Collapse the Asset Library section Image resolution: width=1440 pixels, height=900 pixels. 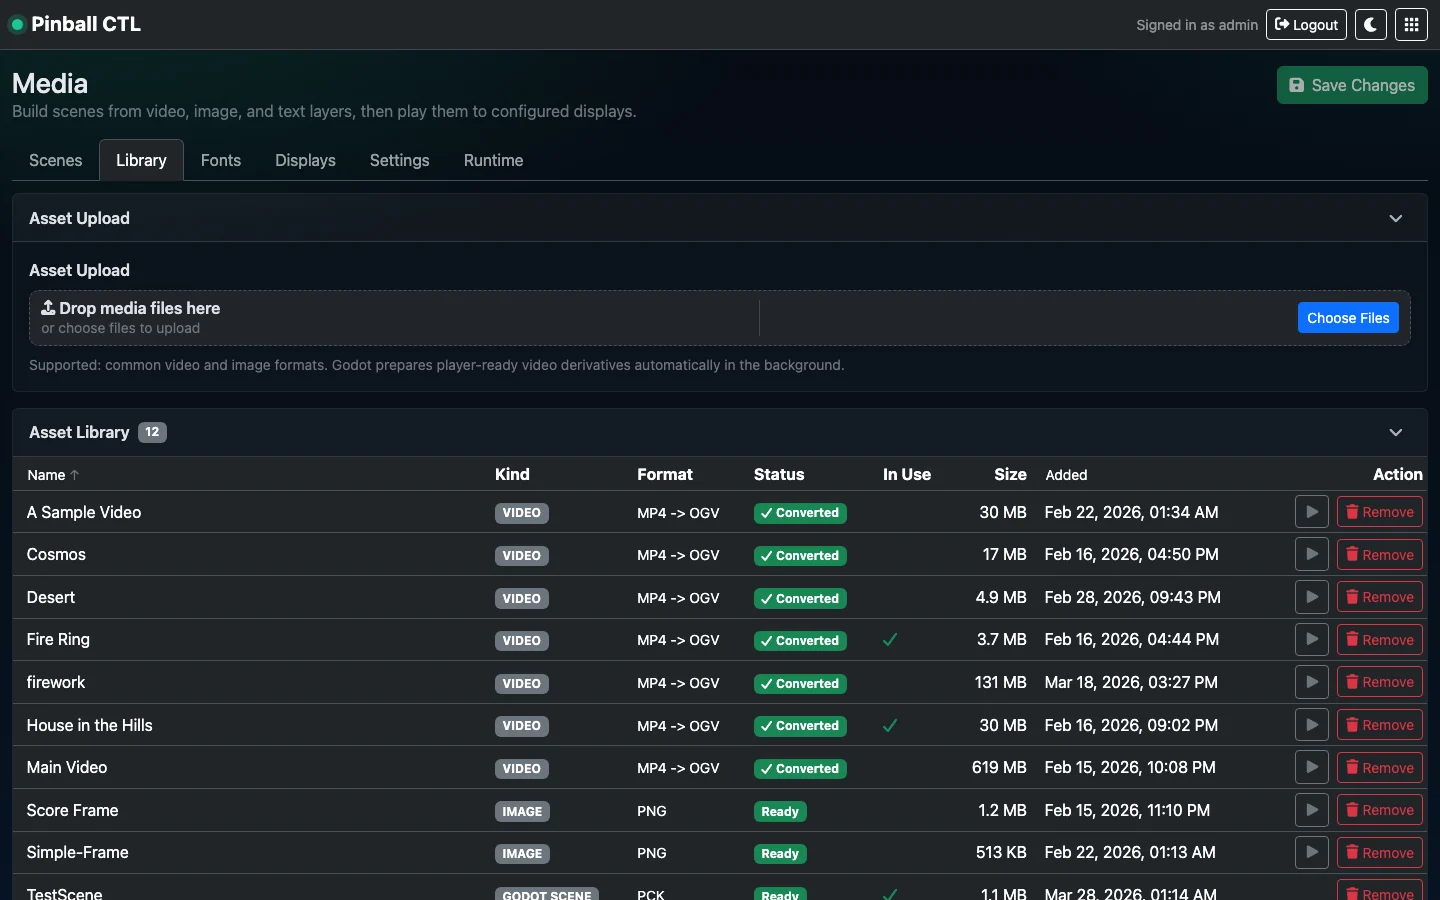(x=1395, y=432)
